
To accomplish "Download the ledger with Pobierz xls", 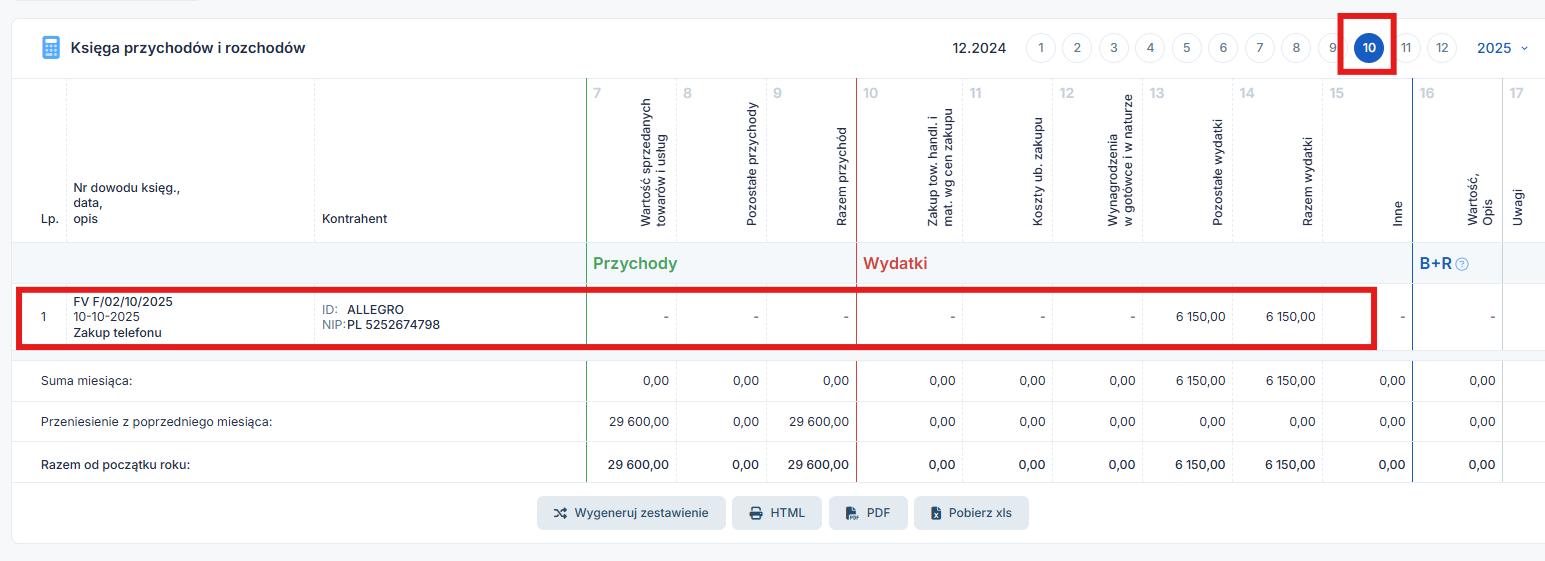I will pyautogui.click(x=970, y=513).
